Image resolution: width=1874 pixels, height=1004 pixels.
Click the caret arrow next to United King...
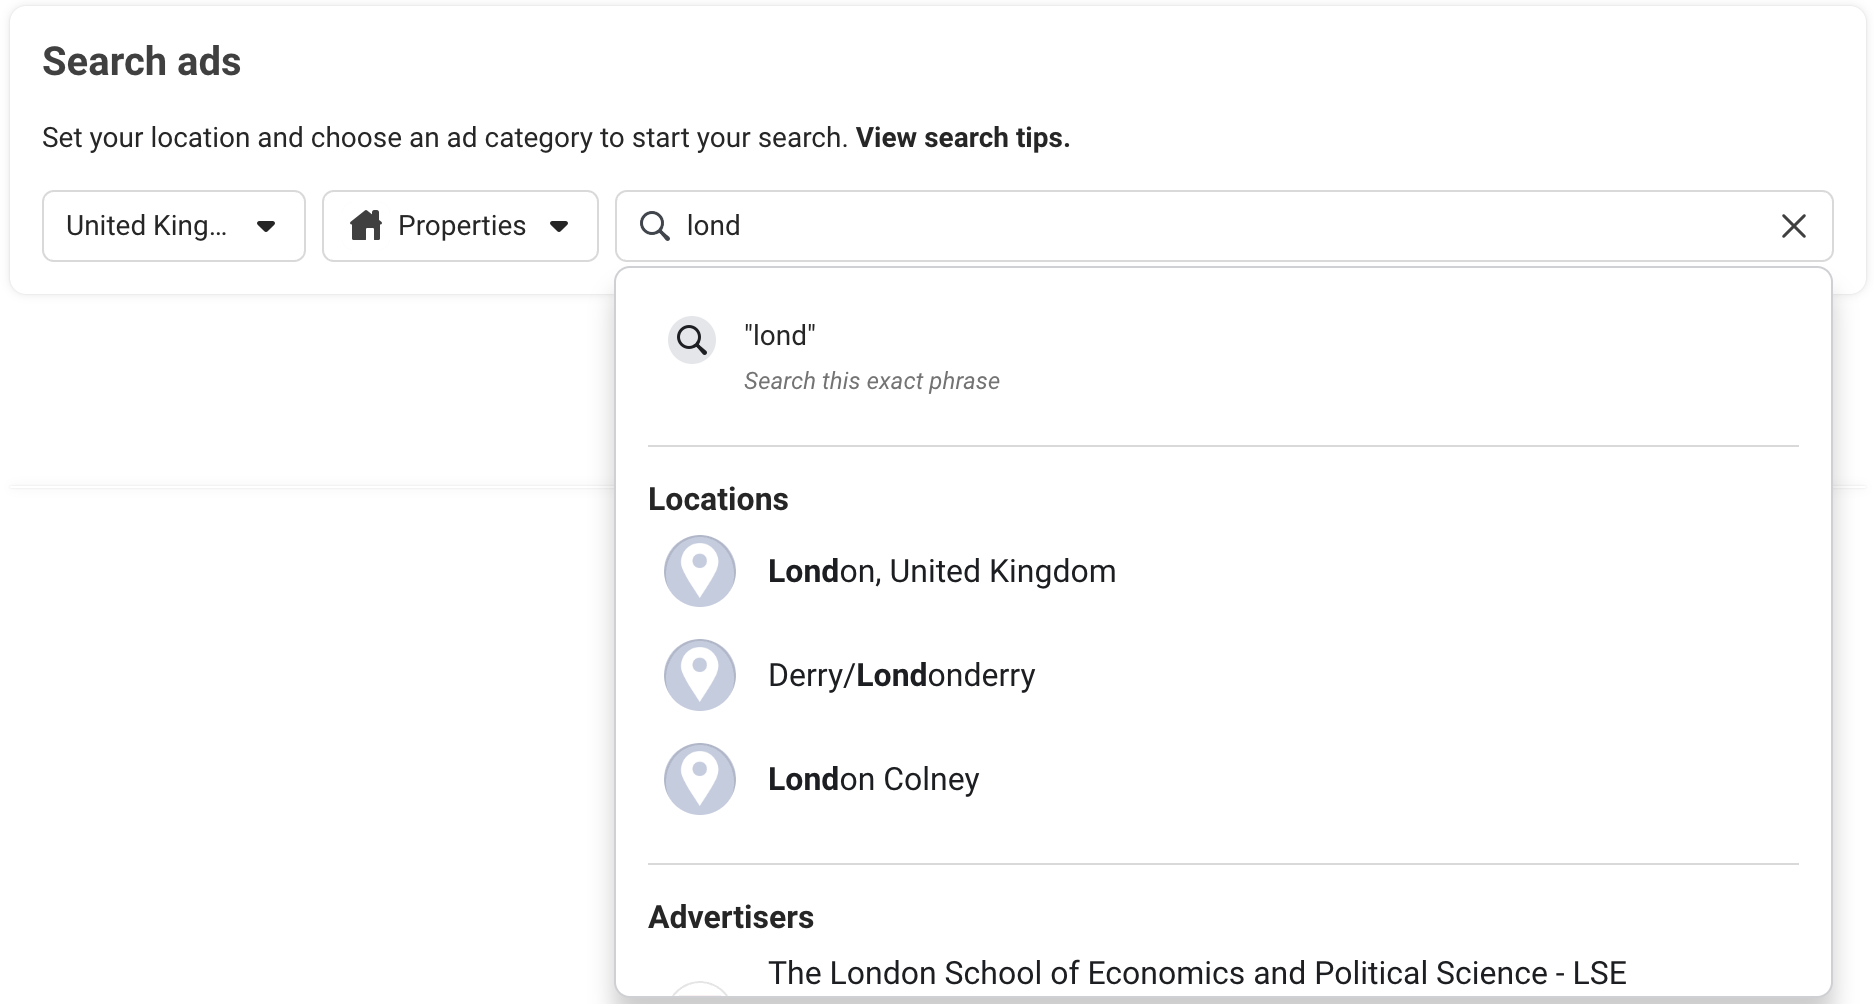[266, 226]
